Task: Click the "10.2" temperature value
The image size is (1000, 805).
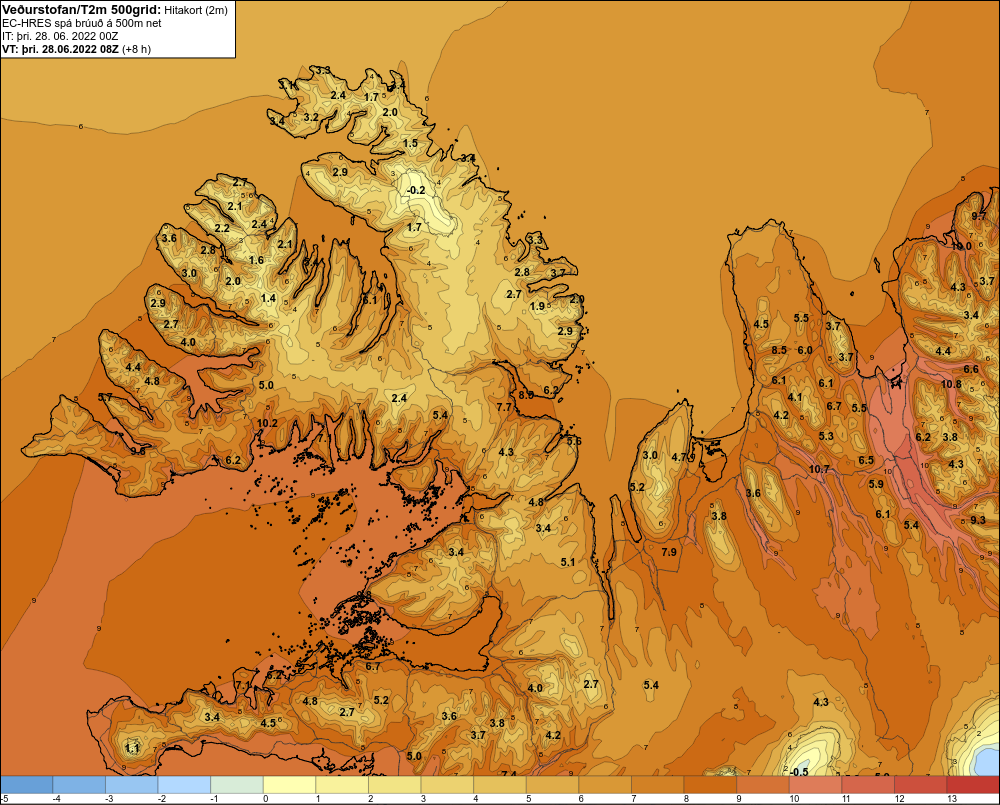Action: (x=267, y=423)
